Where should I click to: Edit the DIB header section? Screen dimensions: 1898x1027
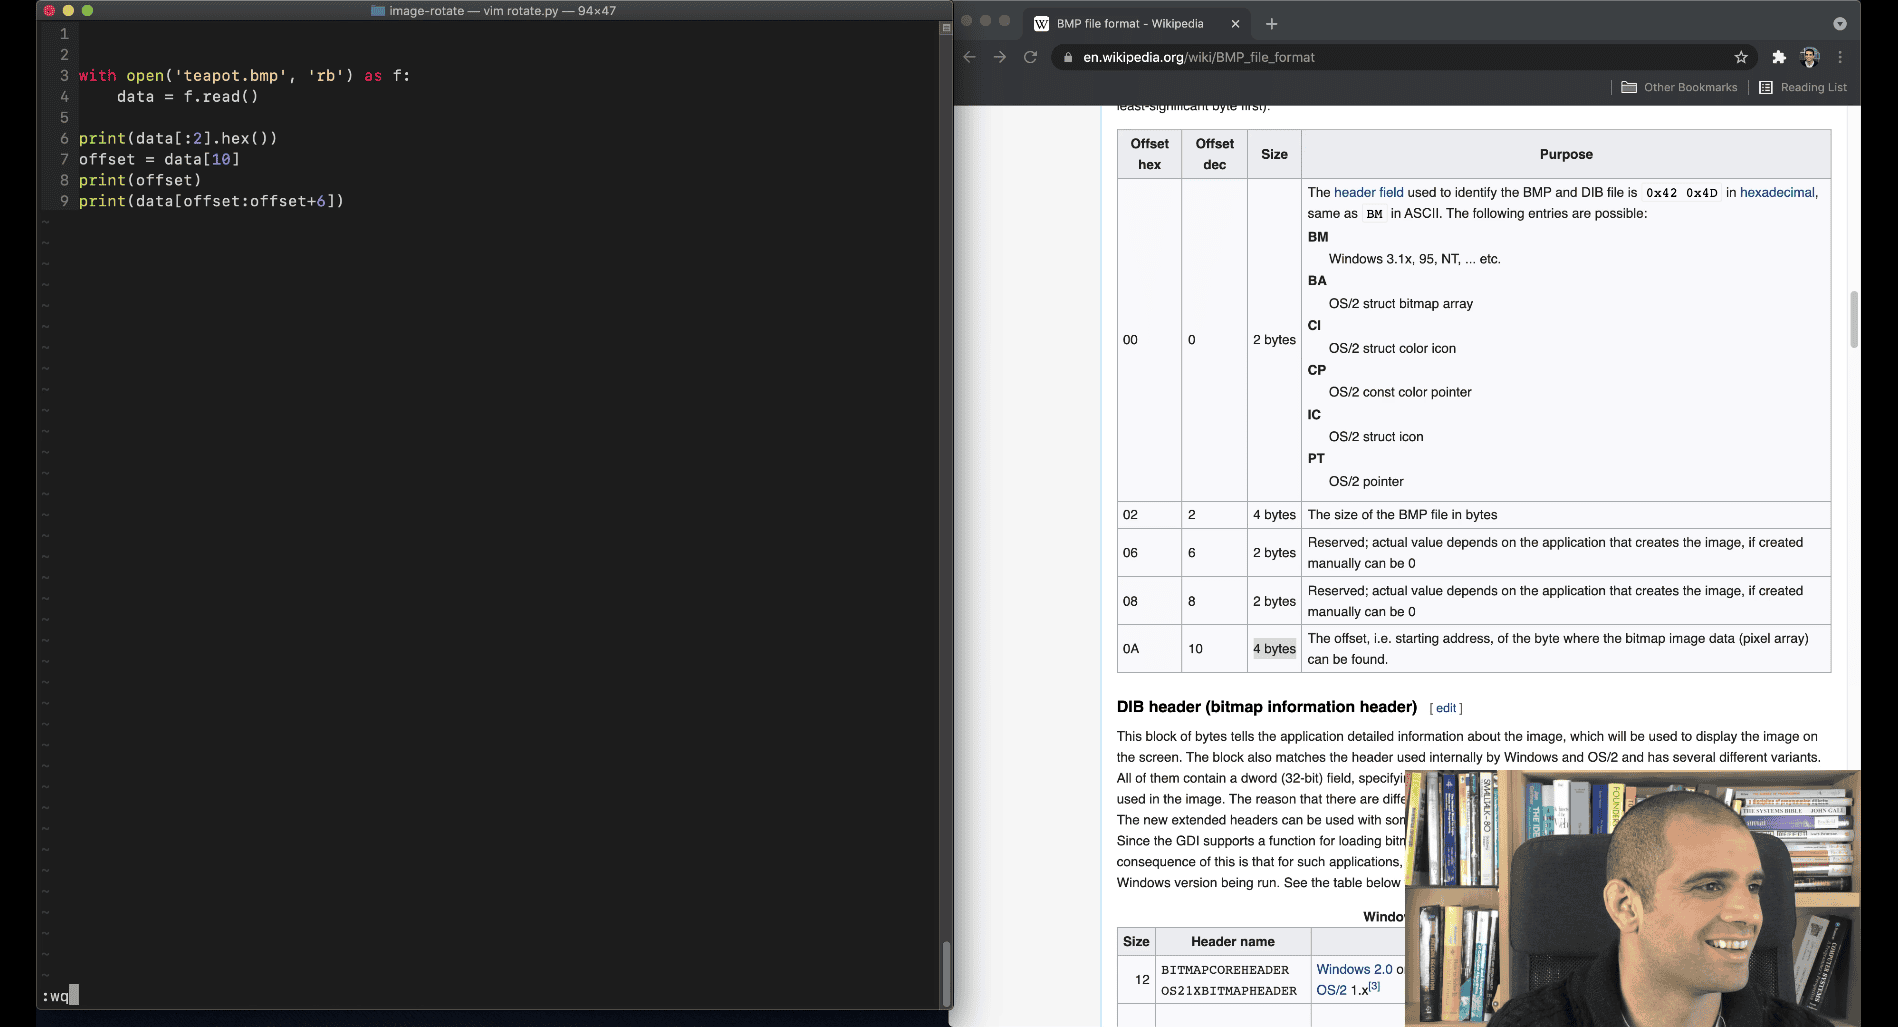1446,708
